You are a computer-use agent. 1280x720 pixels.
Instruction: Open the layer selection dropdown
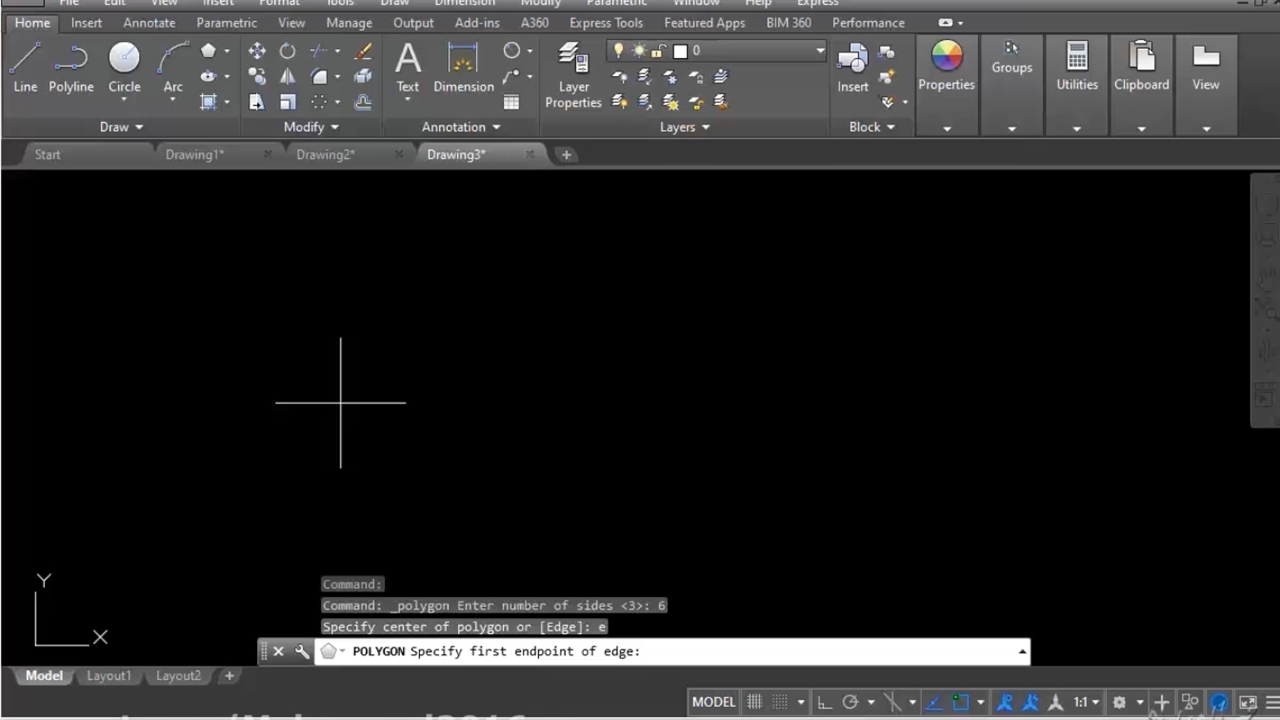tap(819, 51)
